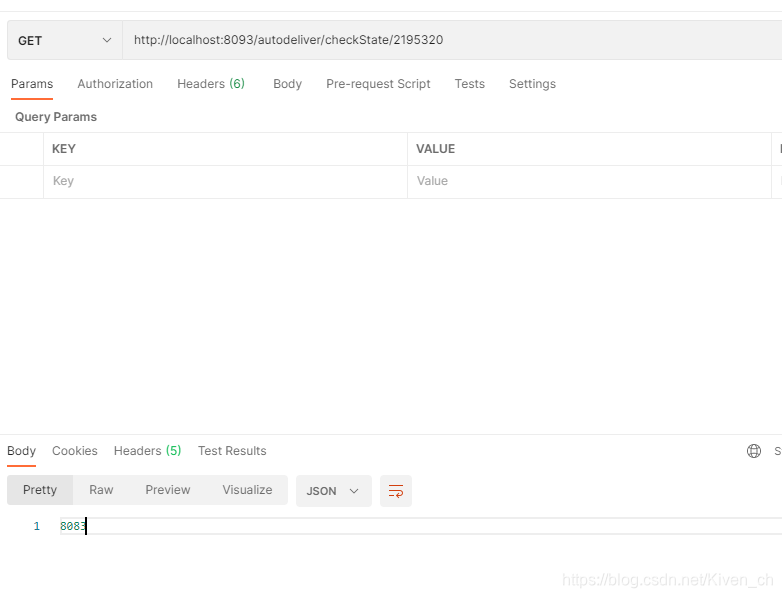The width and height of the screenshot is (782, 598).
Task: Open the Test Results tab
Action: (232, 451)
